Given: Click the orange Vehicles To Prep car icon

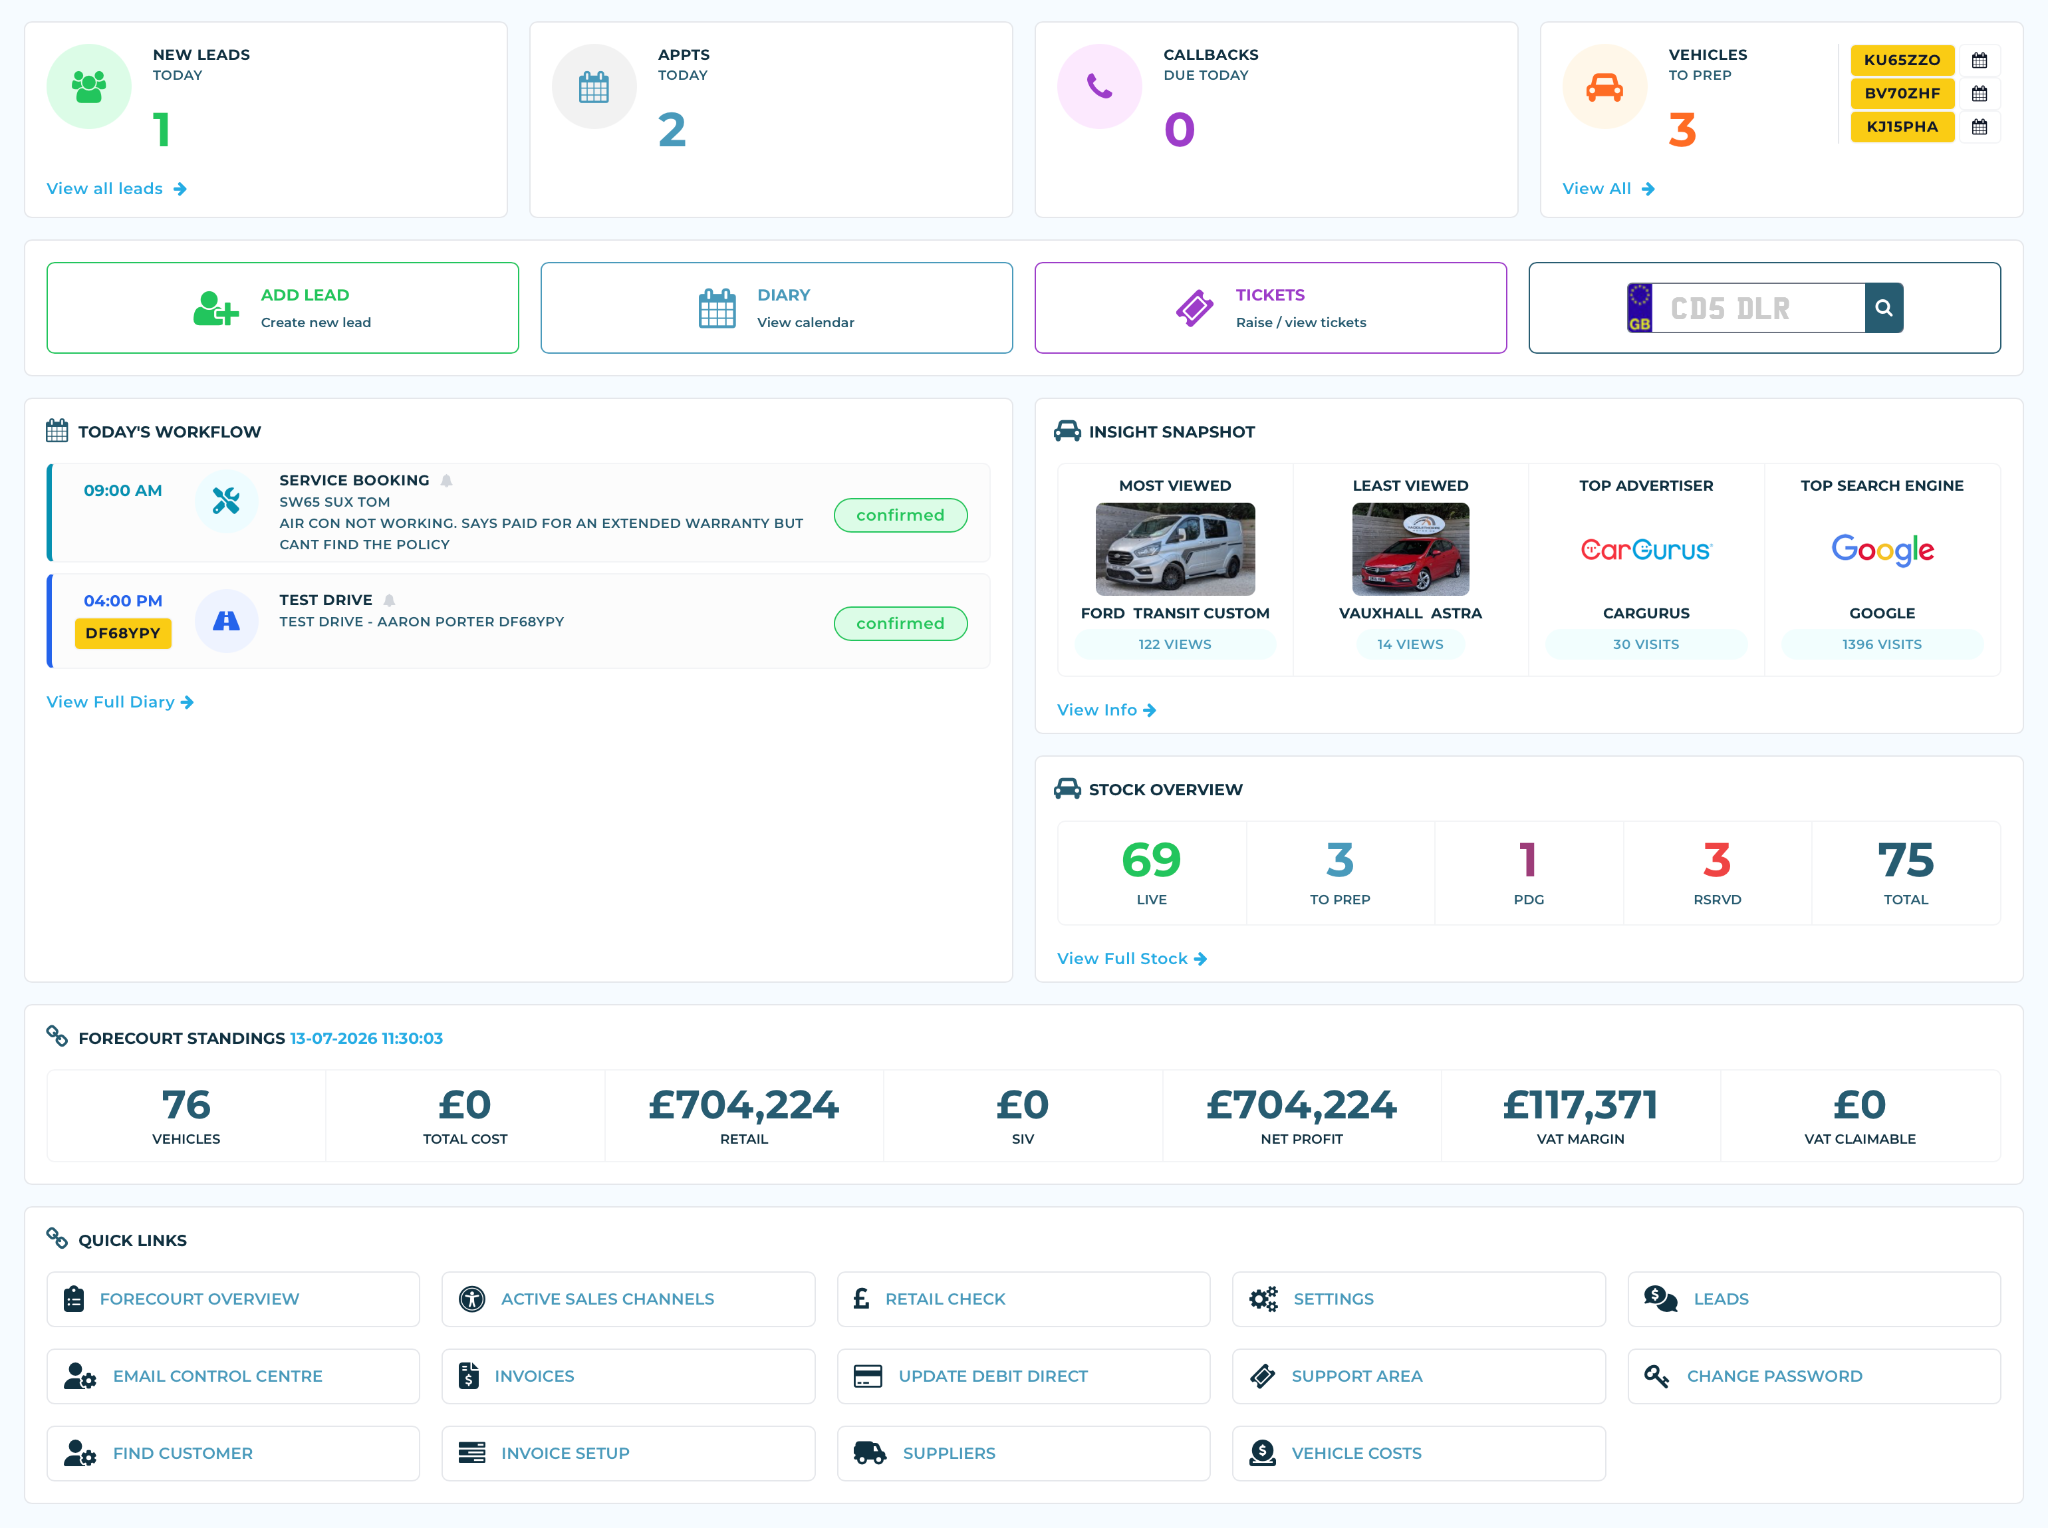Looking at the screenshot, I should tap(1605, 87).
